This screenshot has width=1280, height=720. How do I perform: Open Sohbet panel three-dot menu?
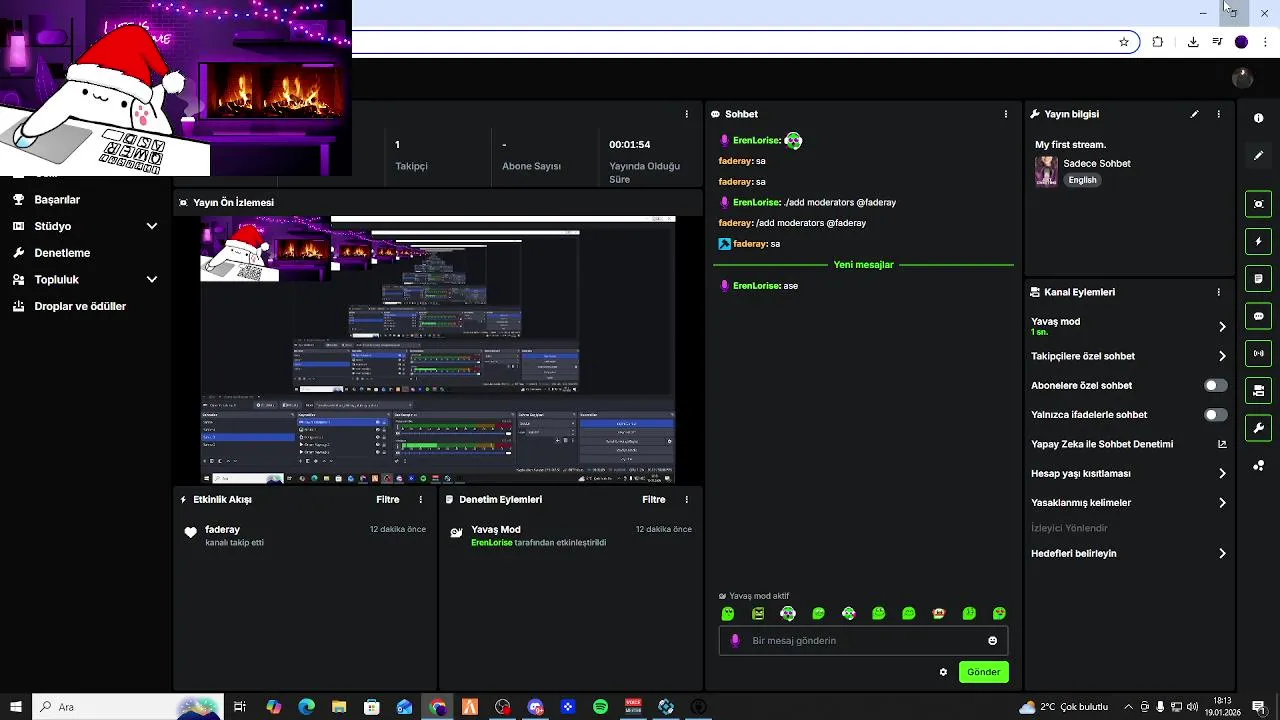pos(1005,114)
